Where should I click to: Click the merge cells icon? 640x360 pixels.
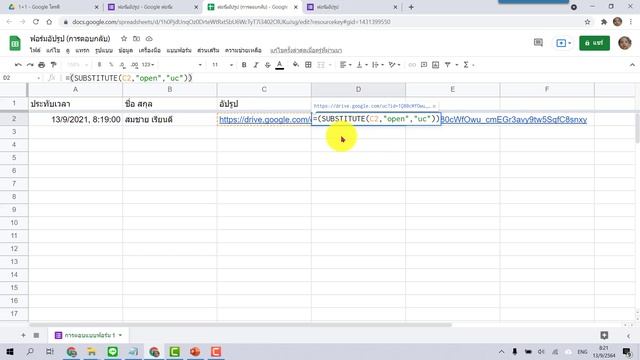pyautogui.click(x=321, y=65)
